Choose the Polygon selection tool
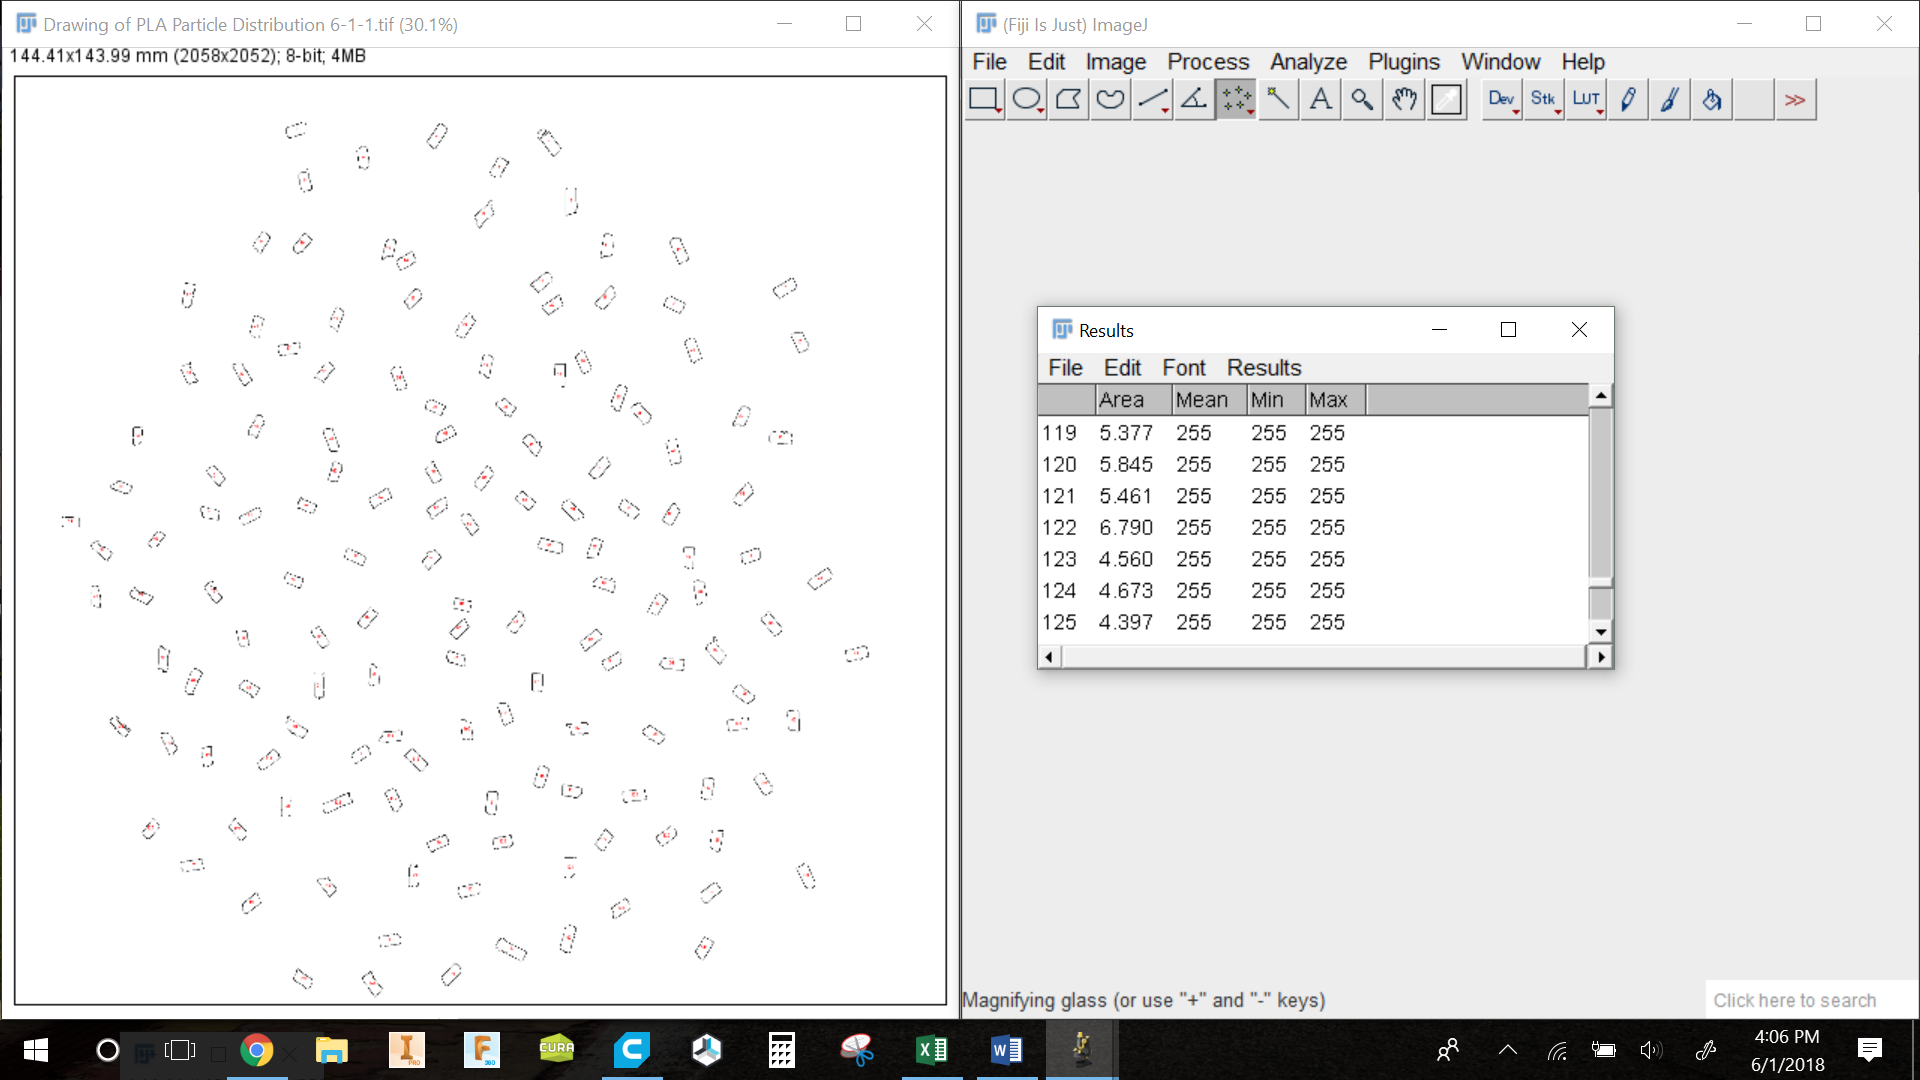 (1069, 99)
